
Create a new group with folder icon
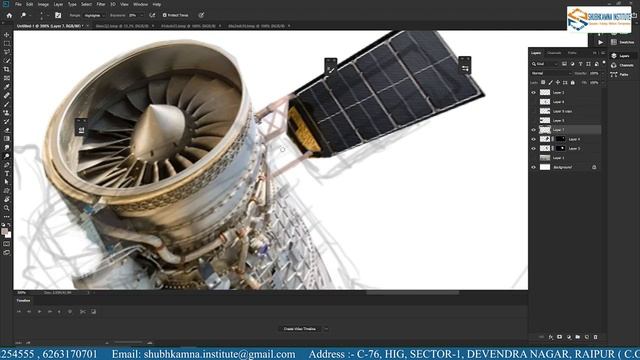(x=578, y=337)
